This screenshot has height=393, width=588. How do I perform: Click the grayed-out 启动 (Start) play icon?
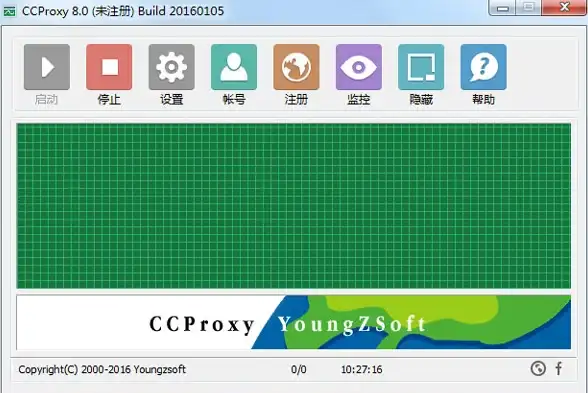(x=47, y=67)
